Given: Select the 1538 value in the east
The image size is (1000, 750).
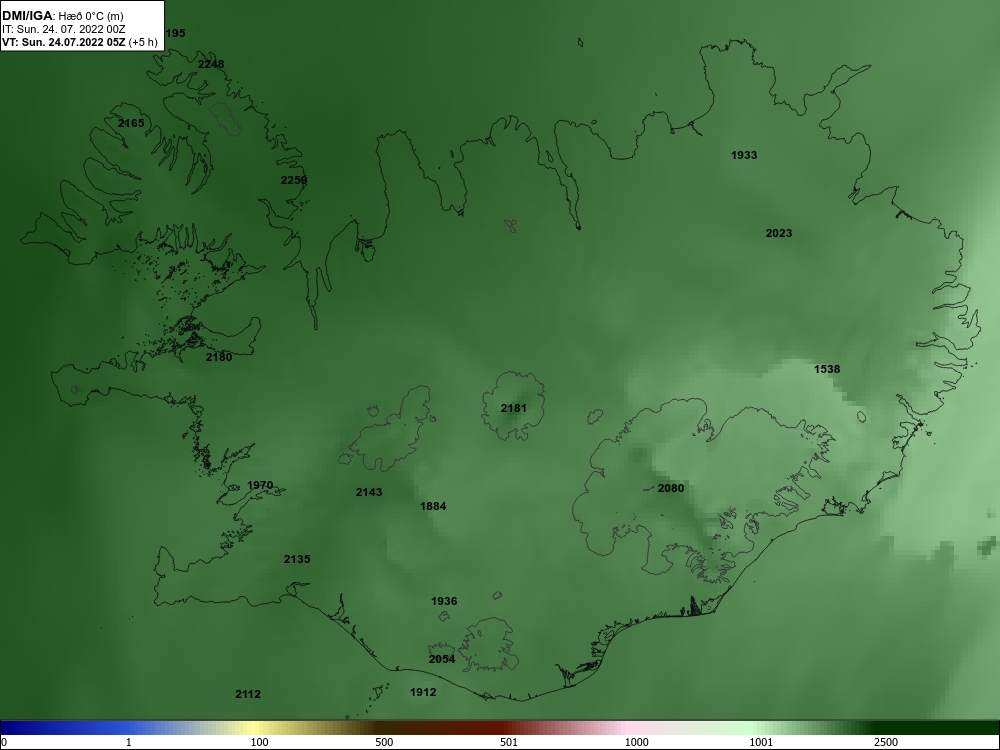Looking at the screenshot, I should (x=827, y=369).
